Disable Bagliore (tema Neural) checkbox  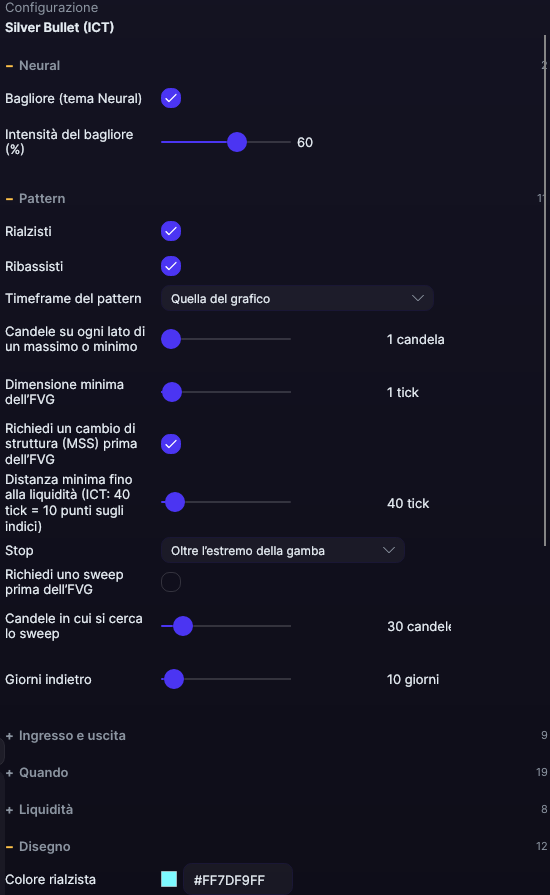click(171, 98)
